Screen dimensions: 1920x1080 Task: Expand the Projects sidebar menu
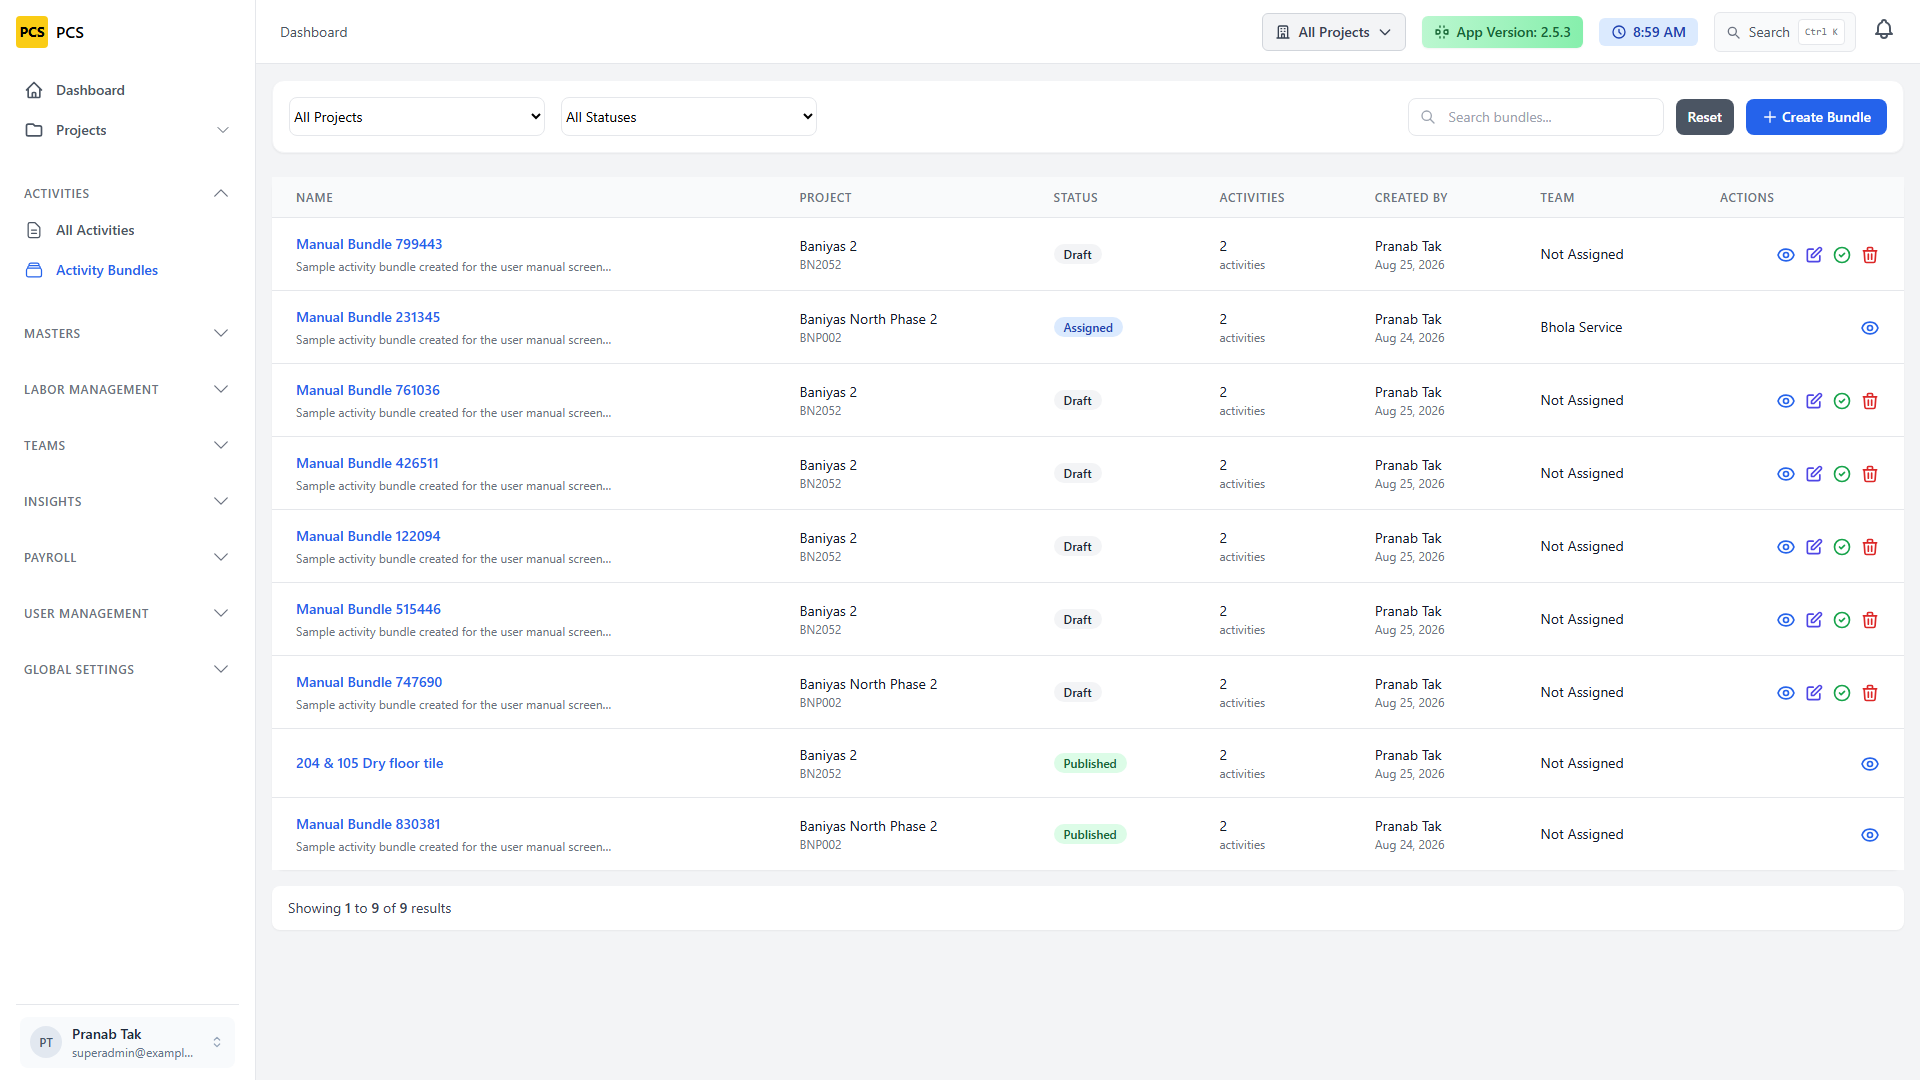pos(127,130)
